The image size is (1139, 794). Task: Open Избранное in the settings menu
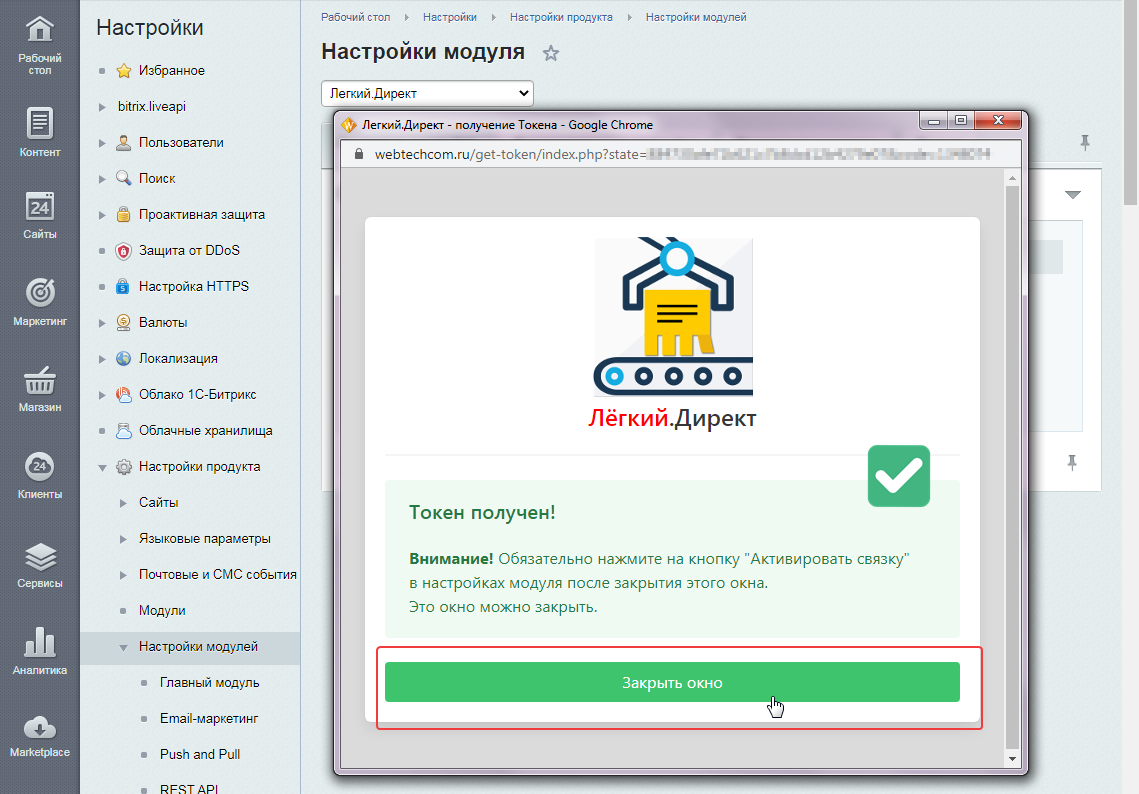[x=171, y=70]
